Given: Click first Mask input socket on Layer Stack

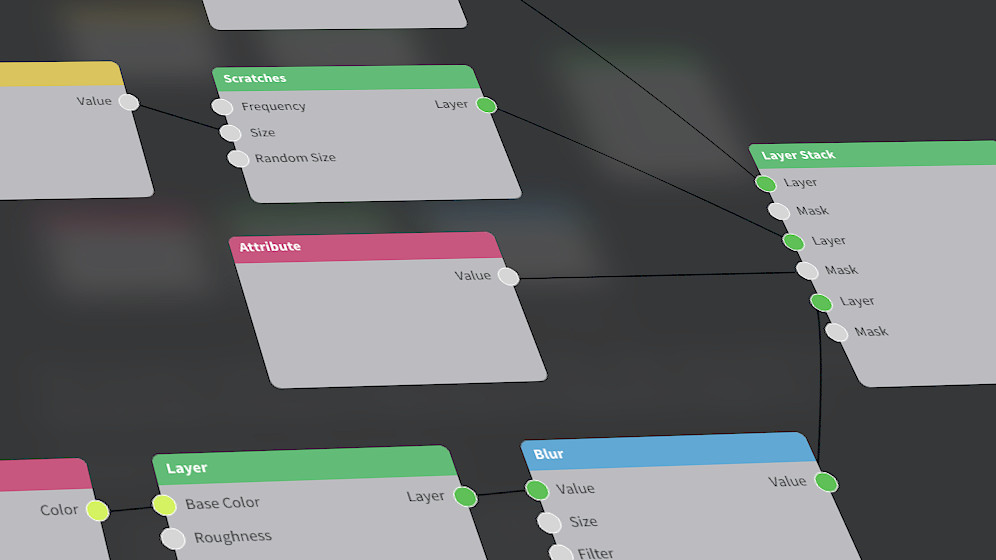Looking at the screenshot, I should 779,211.
